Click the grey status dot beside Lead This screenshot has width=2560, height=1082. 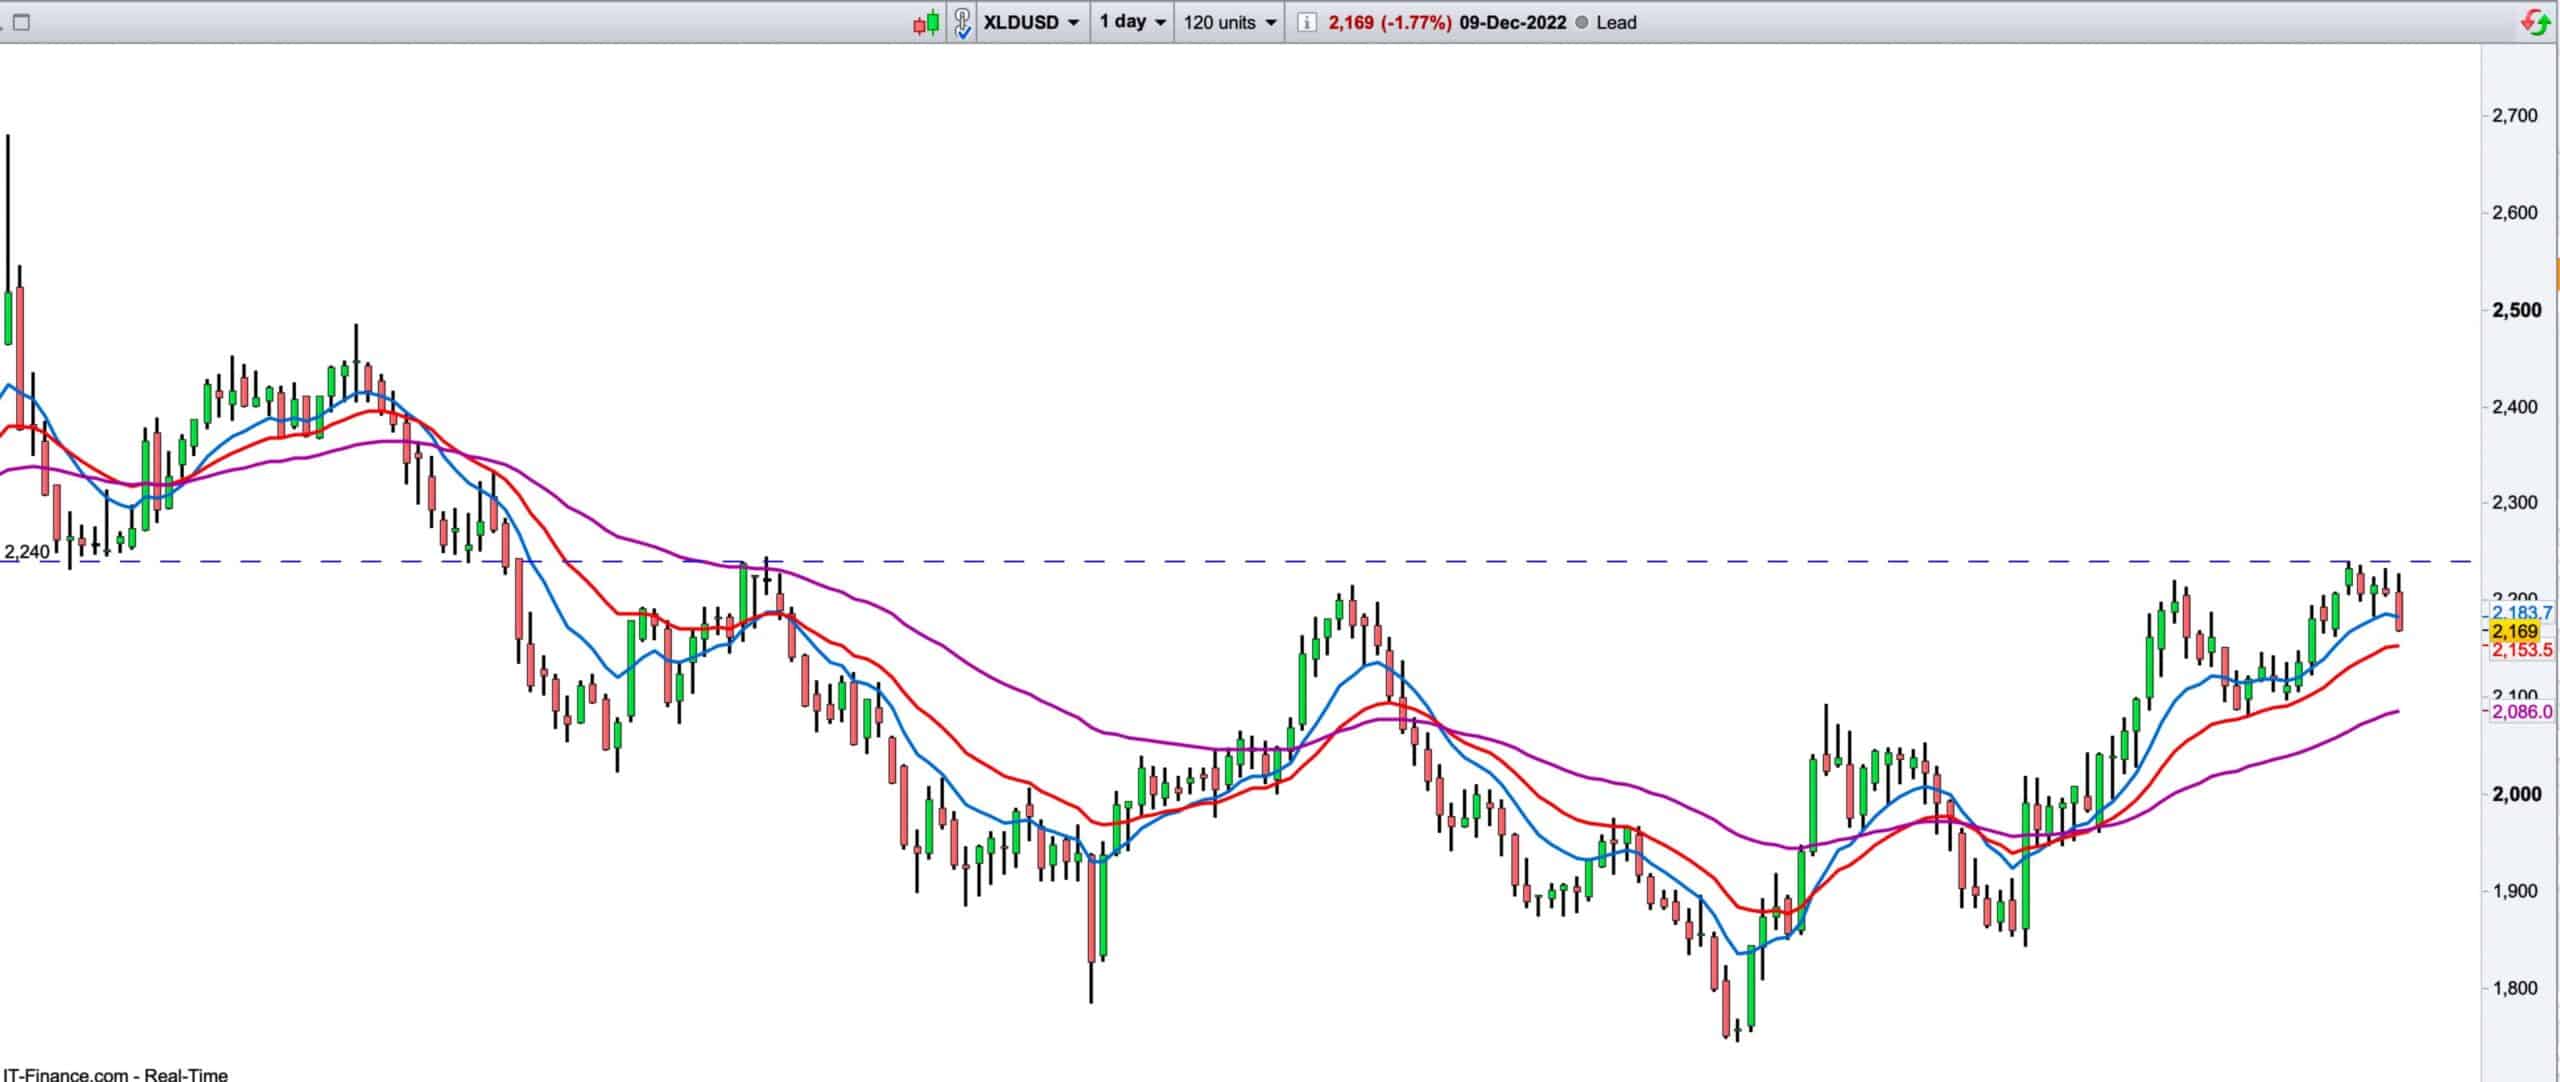click(x=1582, y=22)
